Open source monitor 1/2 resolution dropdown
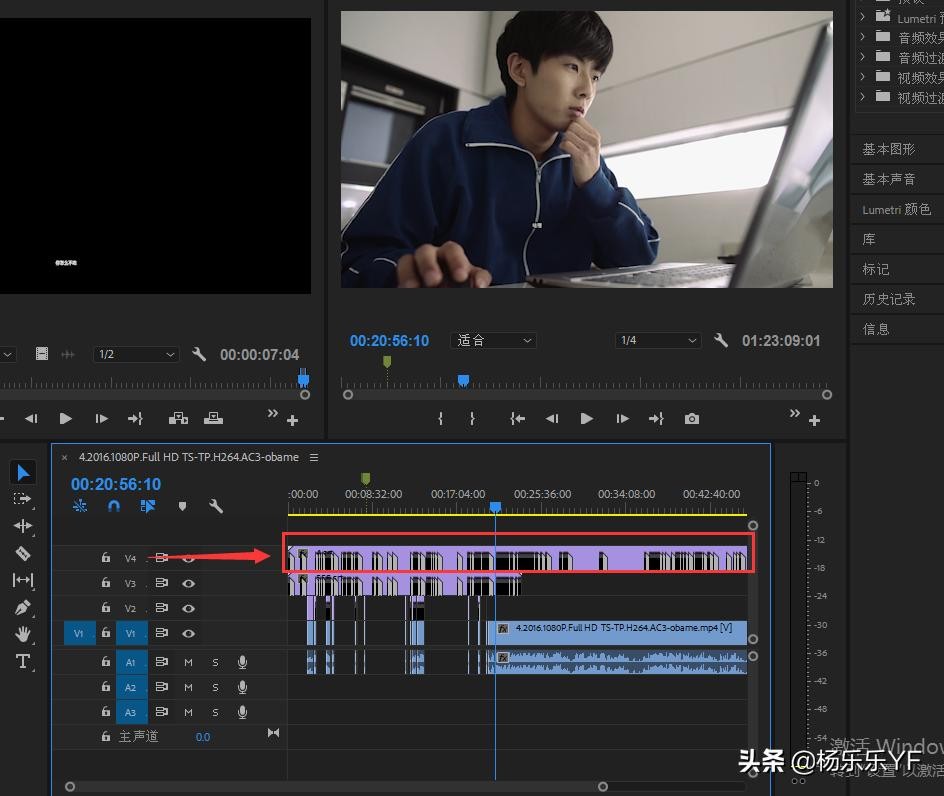Viewport: 944px width, 796px height. click(135, 355)
